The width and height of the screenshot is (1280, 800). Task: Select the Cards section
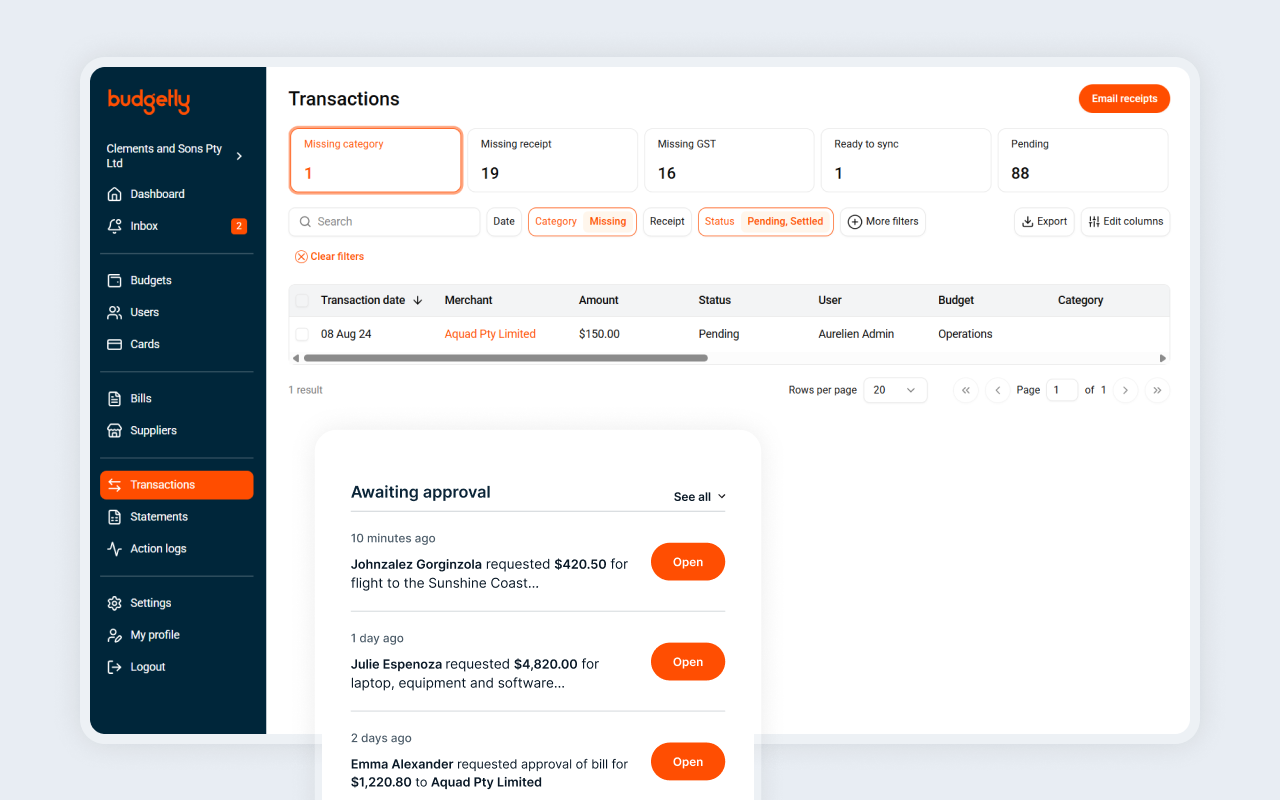144,343
